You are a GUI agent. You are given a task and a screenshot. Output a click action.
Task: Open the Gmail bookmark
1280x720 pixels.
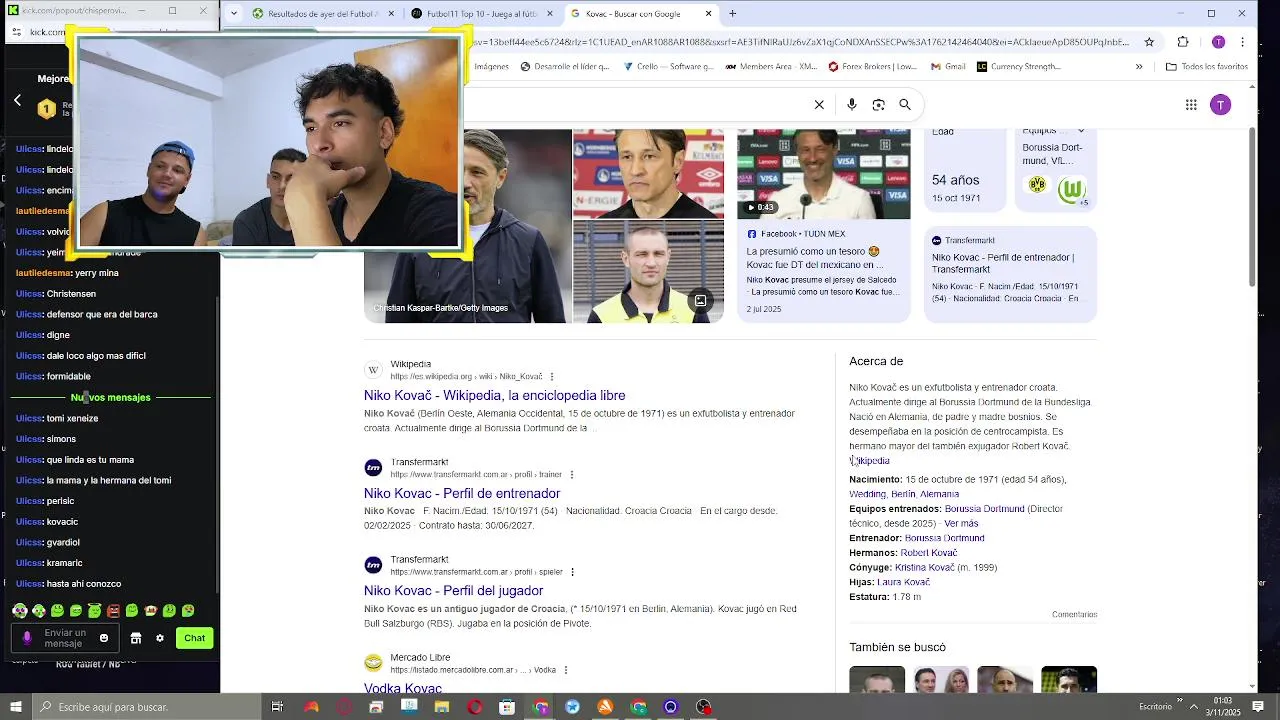[x=947, y=67]
